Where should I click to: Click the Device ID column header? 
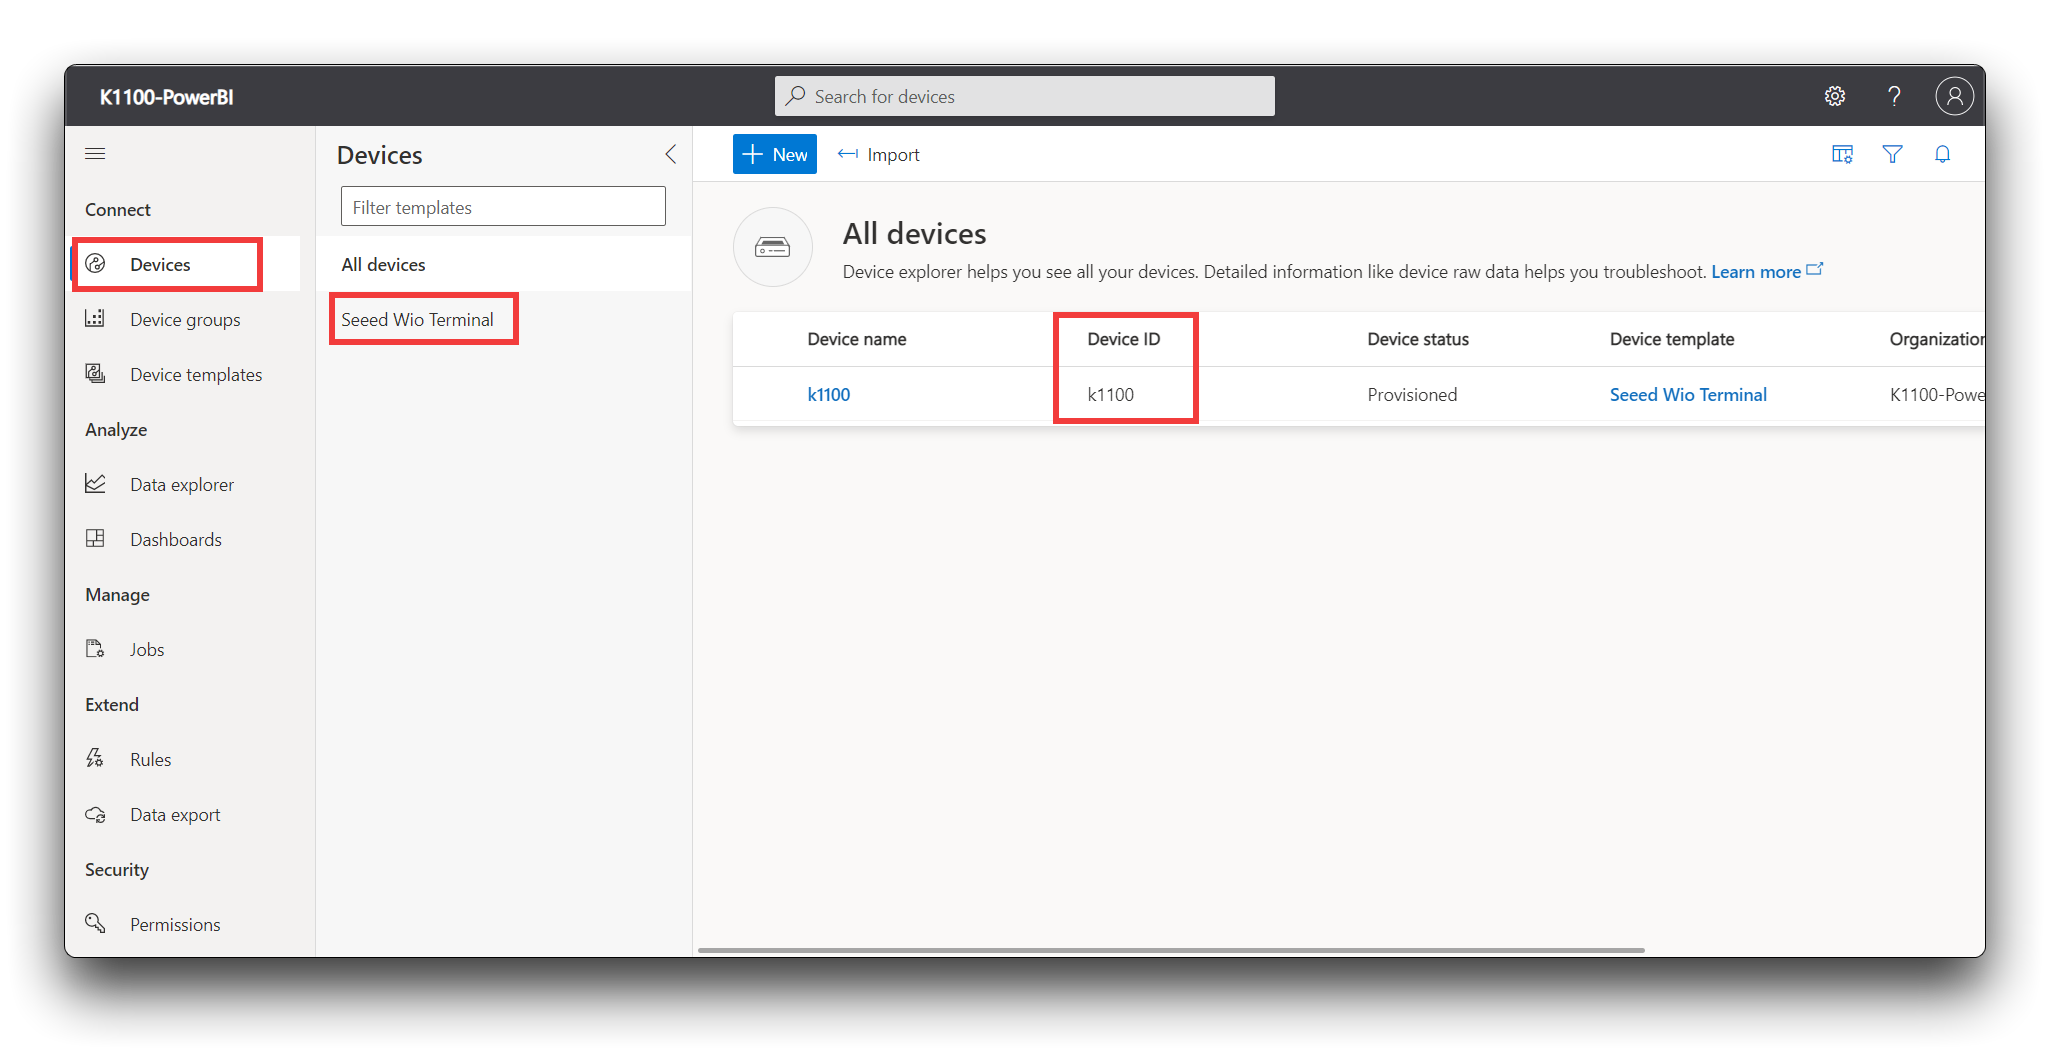[x=1124, y=339]
